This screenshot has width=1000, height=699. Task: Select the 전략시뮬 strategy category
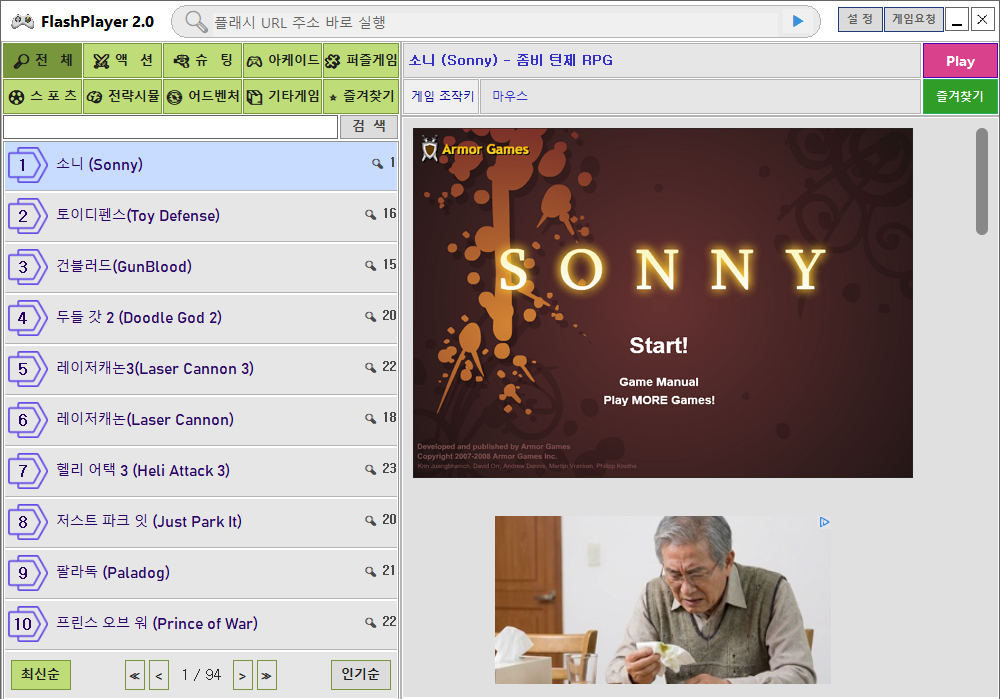[122, 96]
